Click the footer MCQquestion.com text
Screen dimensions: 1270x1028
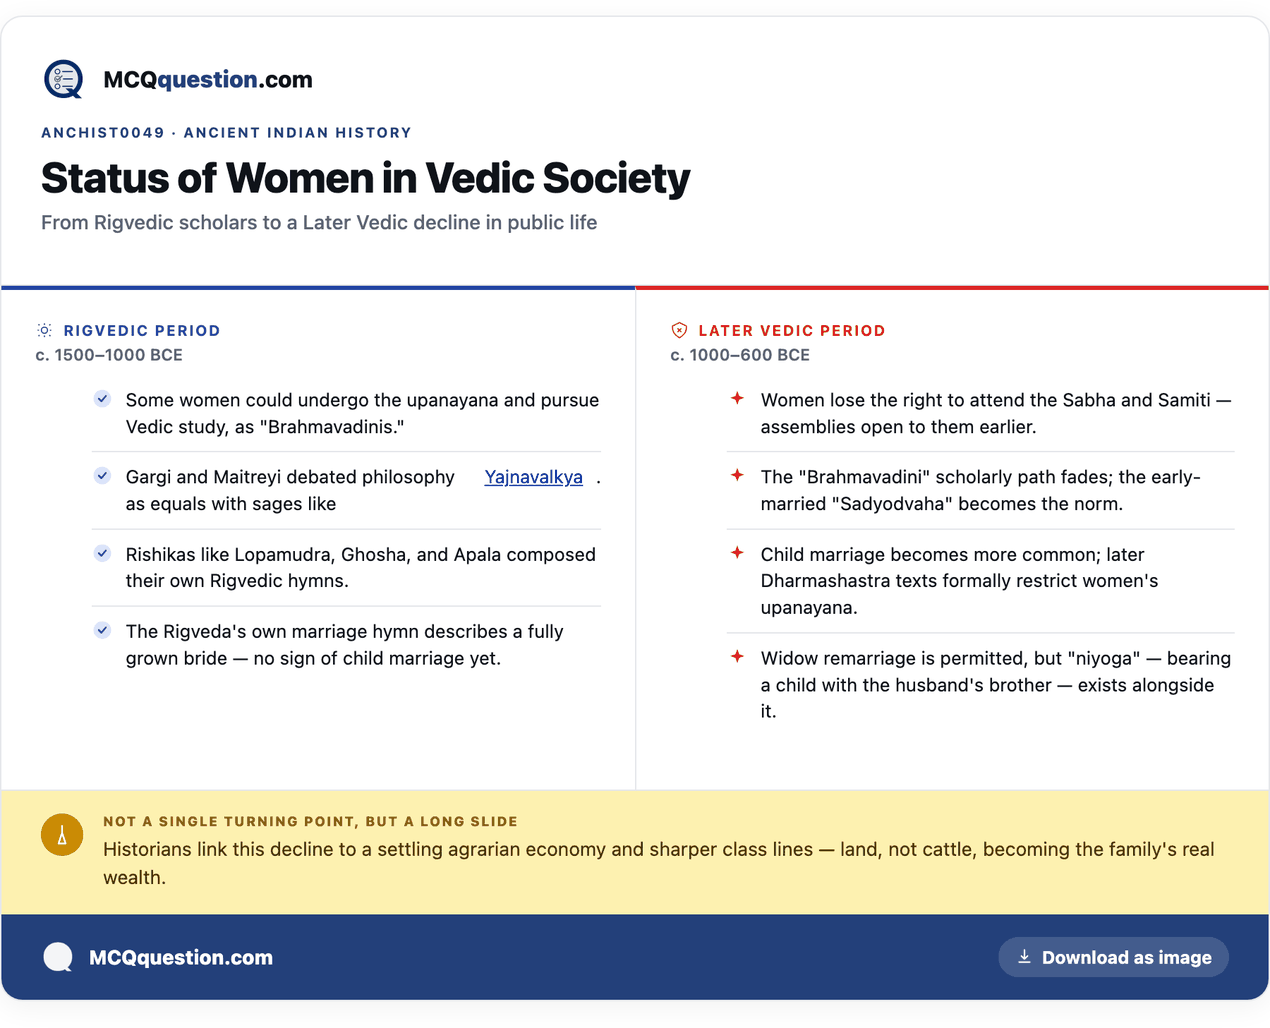(x=181, y=957)
